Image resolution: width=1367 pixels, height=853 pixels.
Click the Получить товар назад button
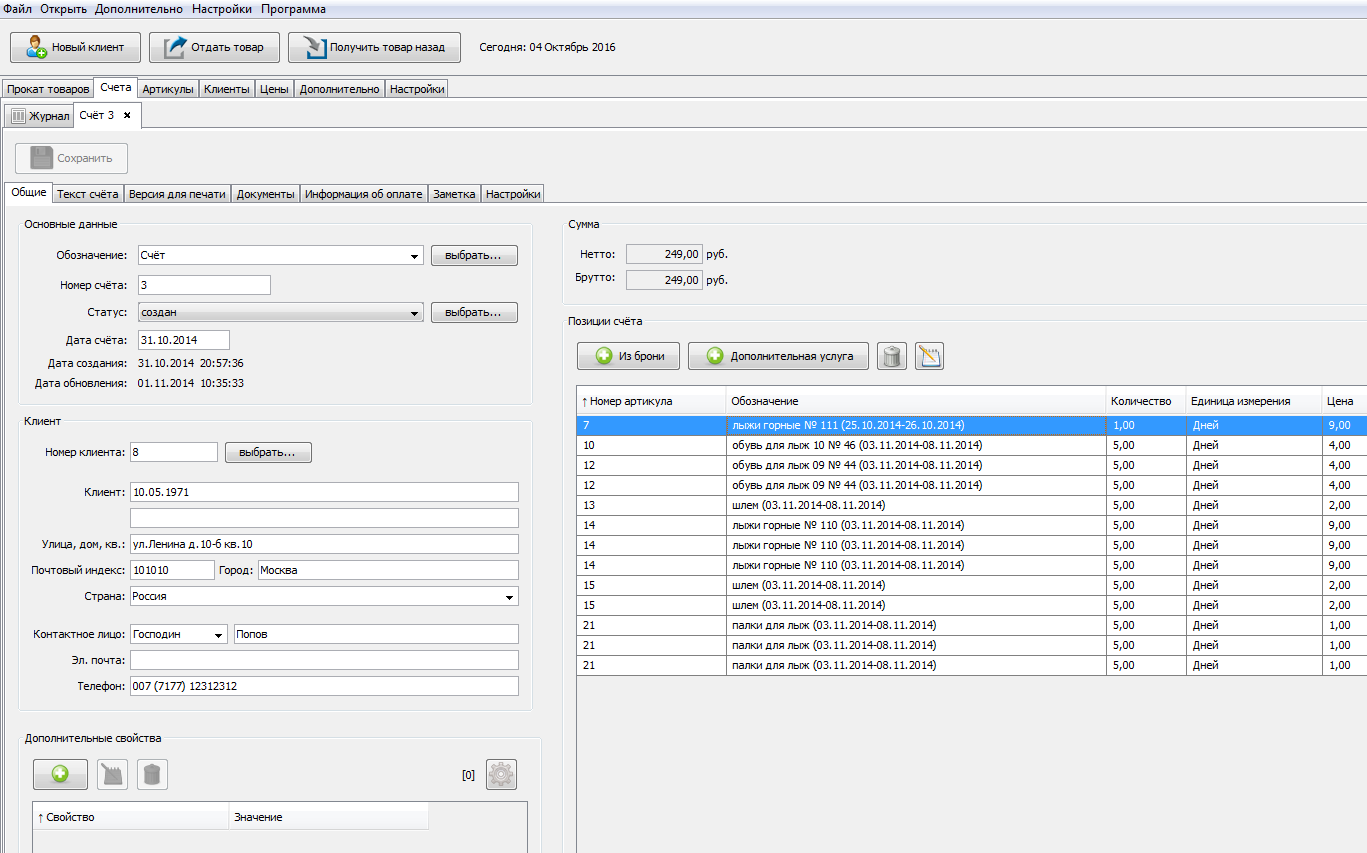pyautogui.click(x=374, y=47)
